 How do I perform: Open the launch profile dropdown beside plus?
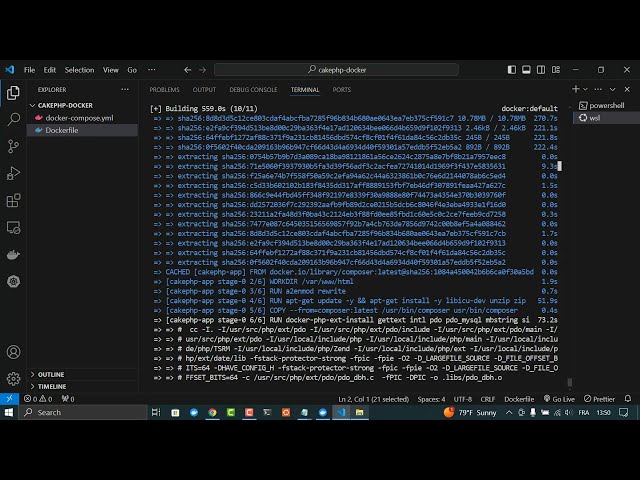coord(585,89)
